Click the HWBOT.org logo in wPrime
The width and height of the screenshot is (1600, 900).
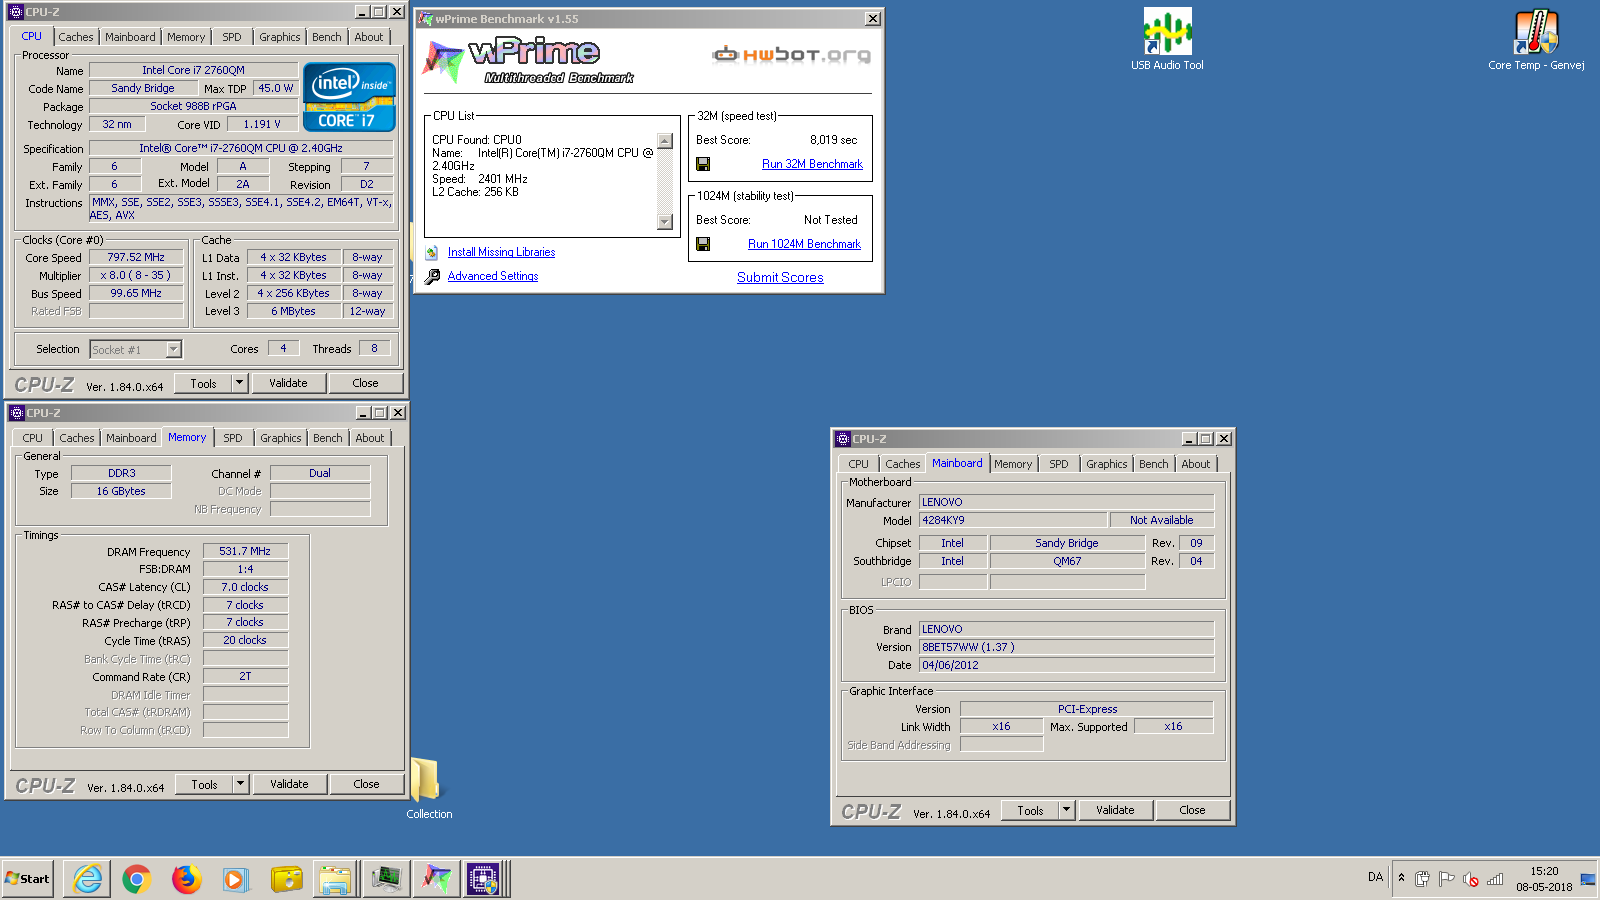[x=791, y=55]
